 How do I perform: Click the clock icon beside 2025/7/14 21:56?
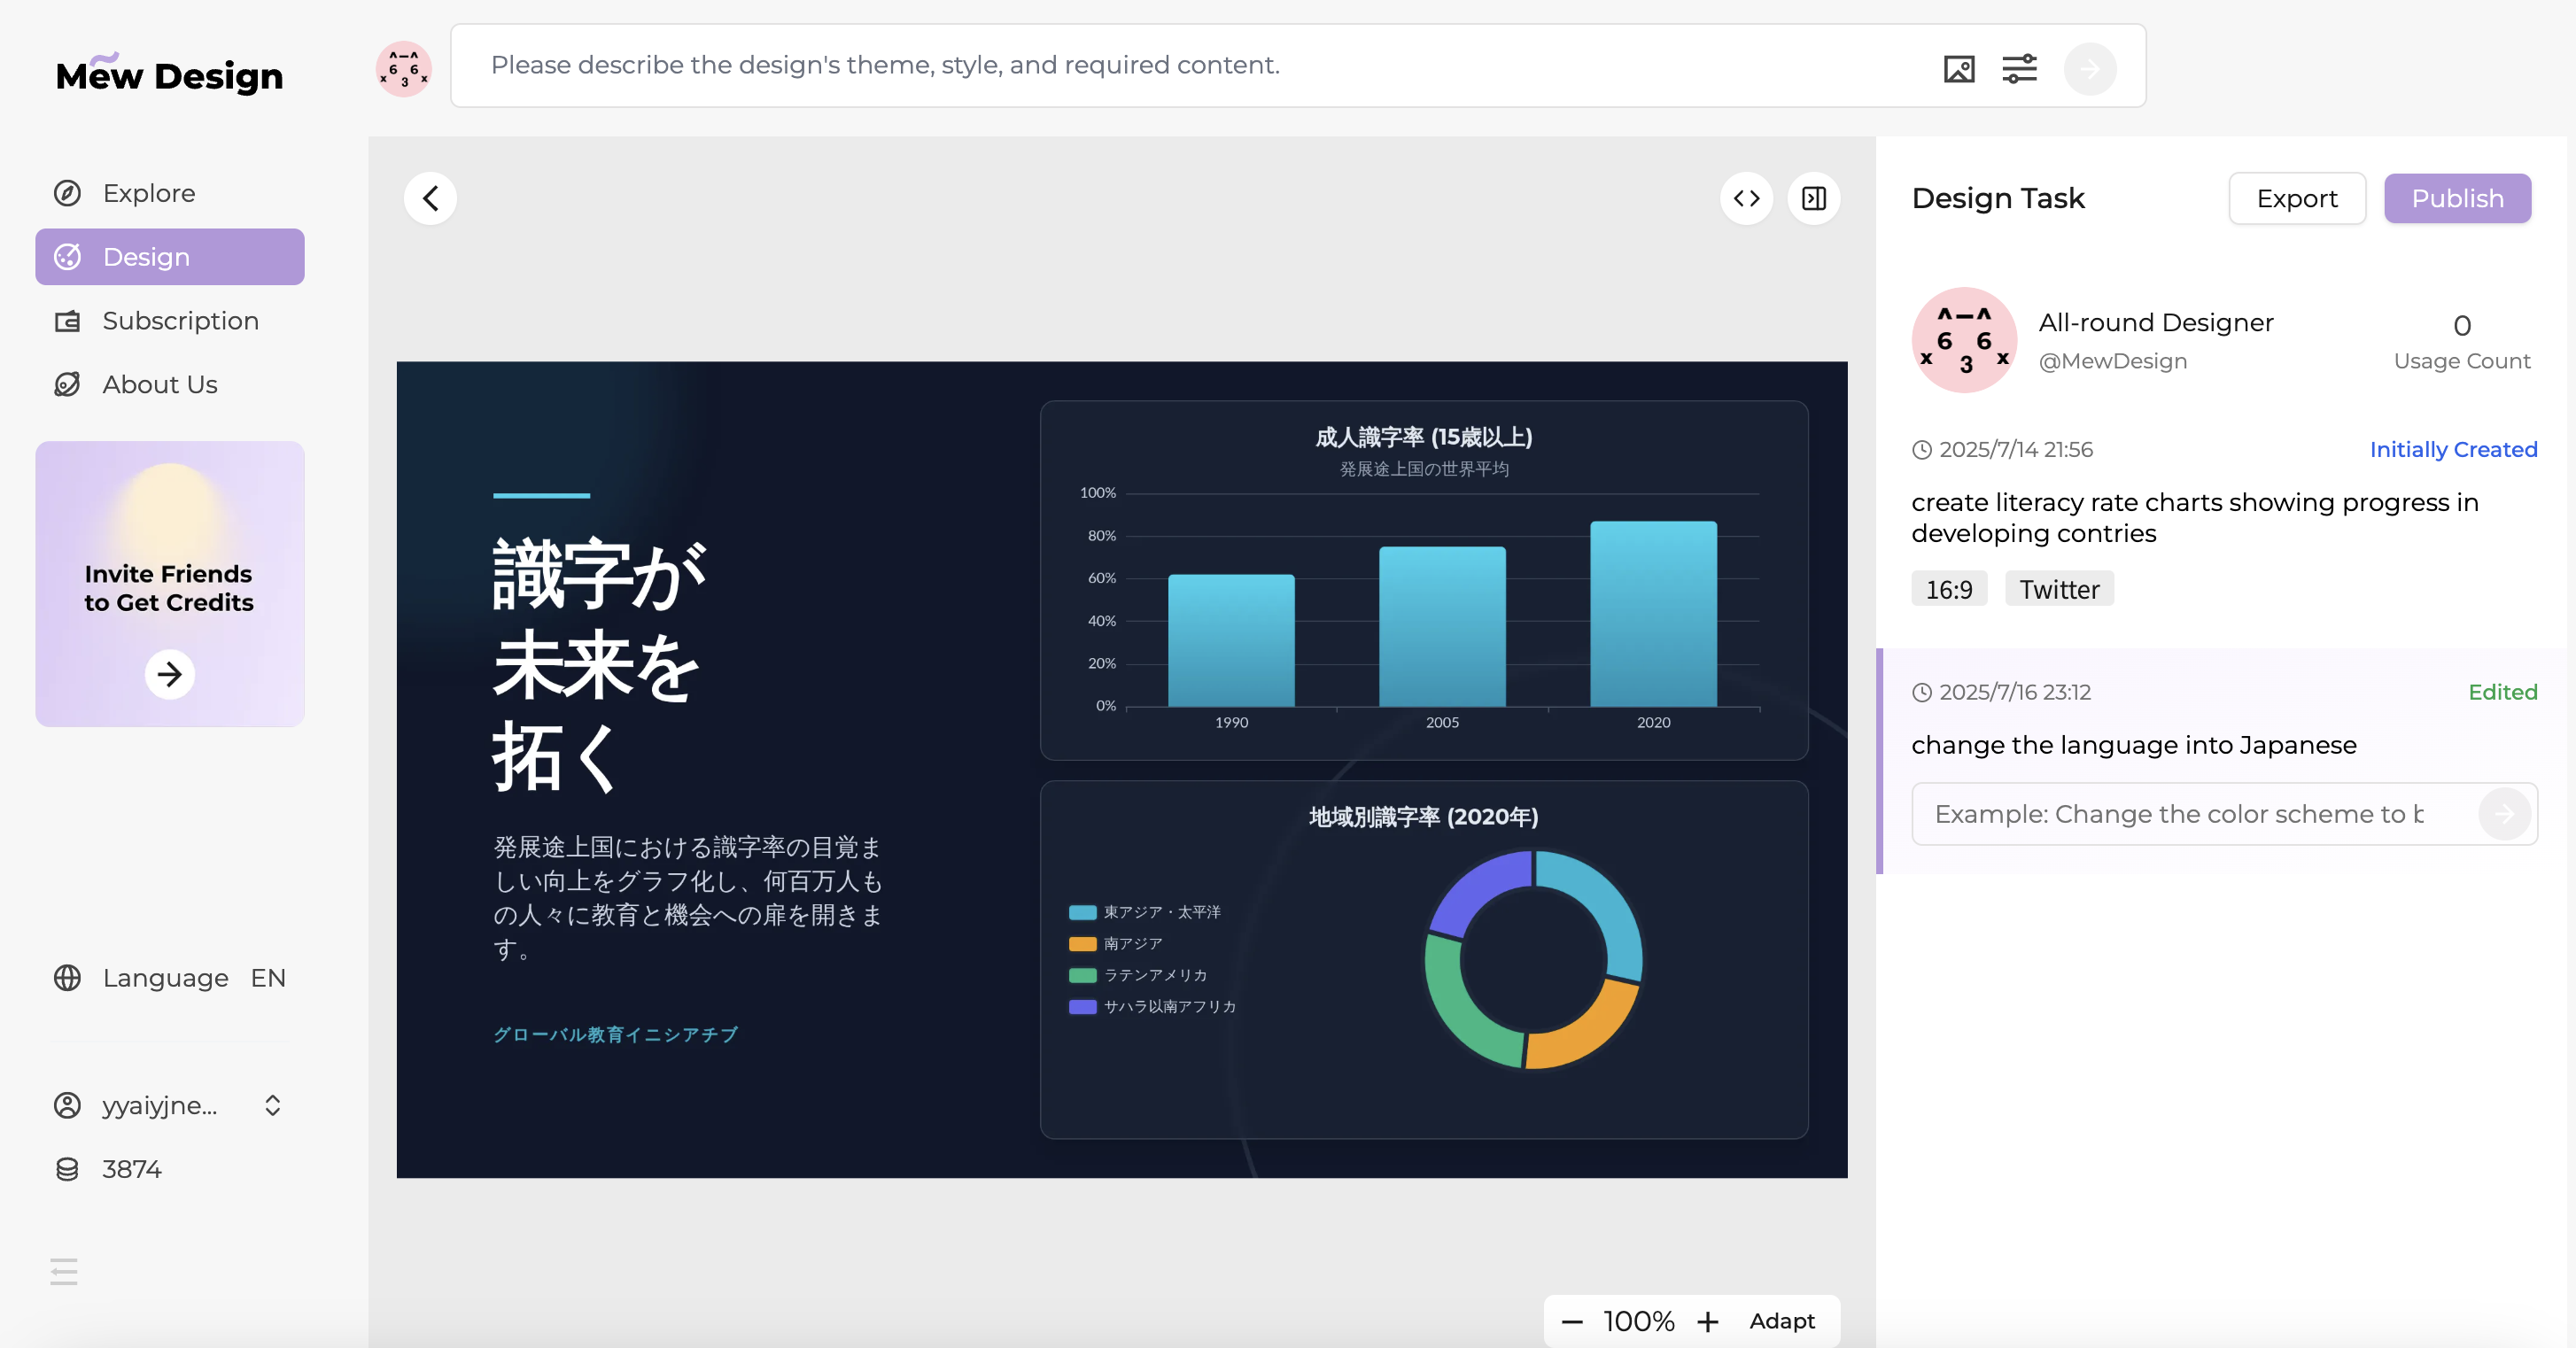click(x=1921, y=450)
